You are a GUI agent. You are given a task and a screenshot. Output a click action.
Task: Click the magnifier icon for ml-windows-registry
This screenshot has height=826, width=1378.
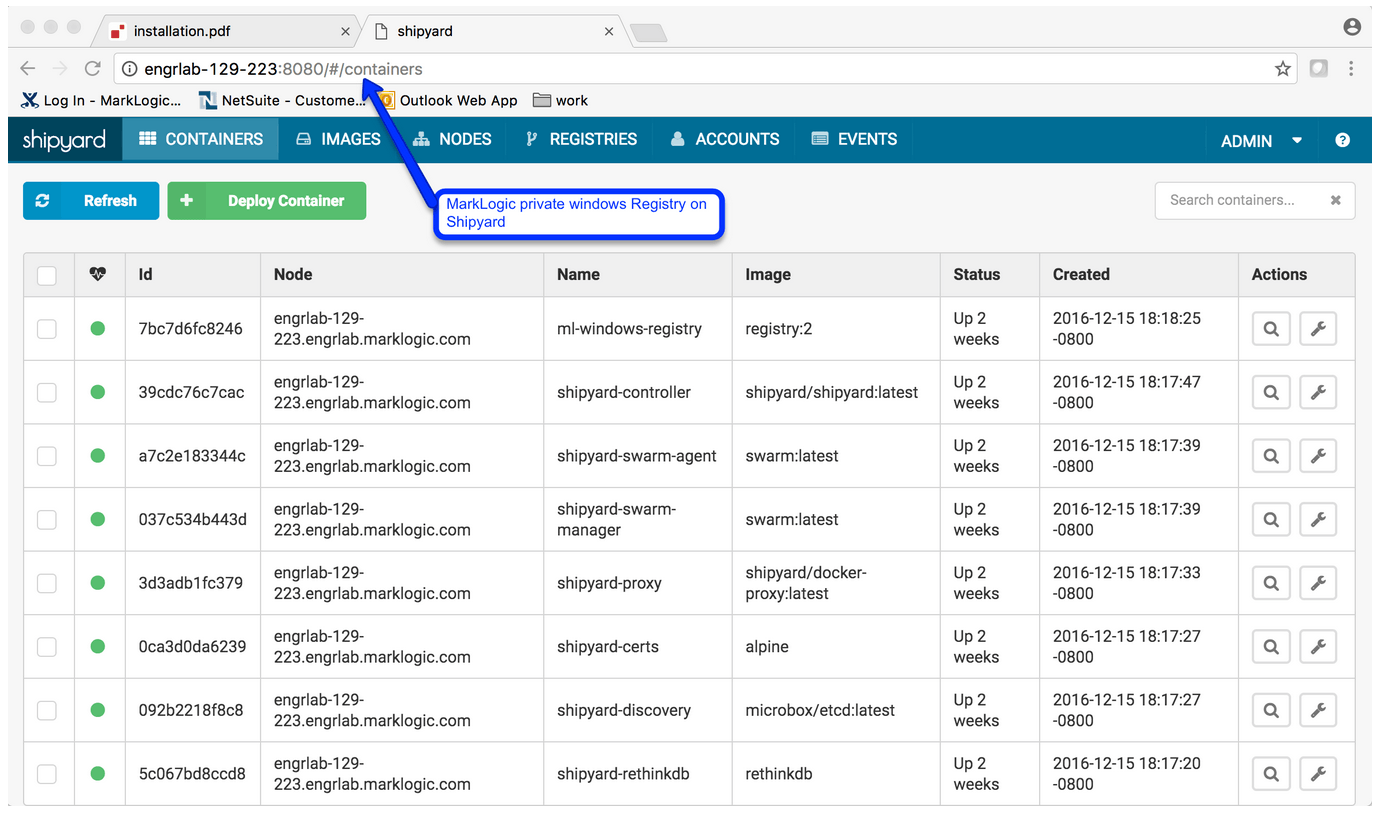pos(1271,329)
